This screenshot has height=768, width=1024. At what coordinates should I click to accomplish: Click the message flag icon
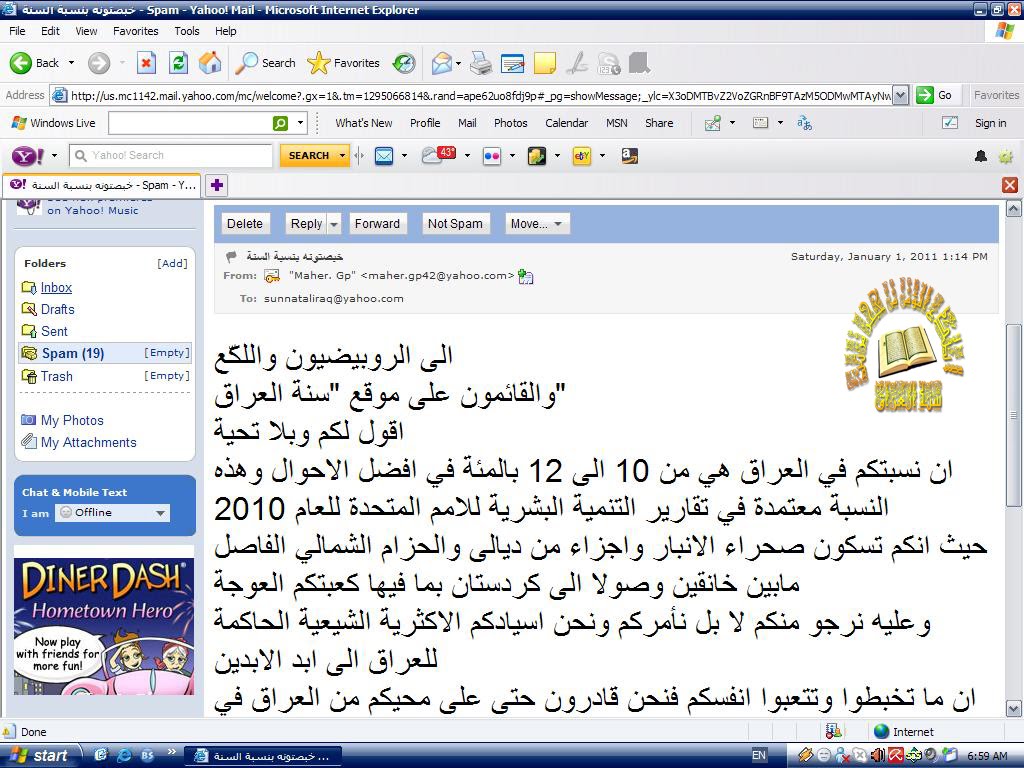coord(231,256)
